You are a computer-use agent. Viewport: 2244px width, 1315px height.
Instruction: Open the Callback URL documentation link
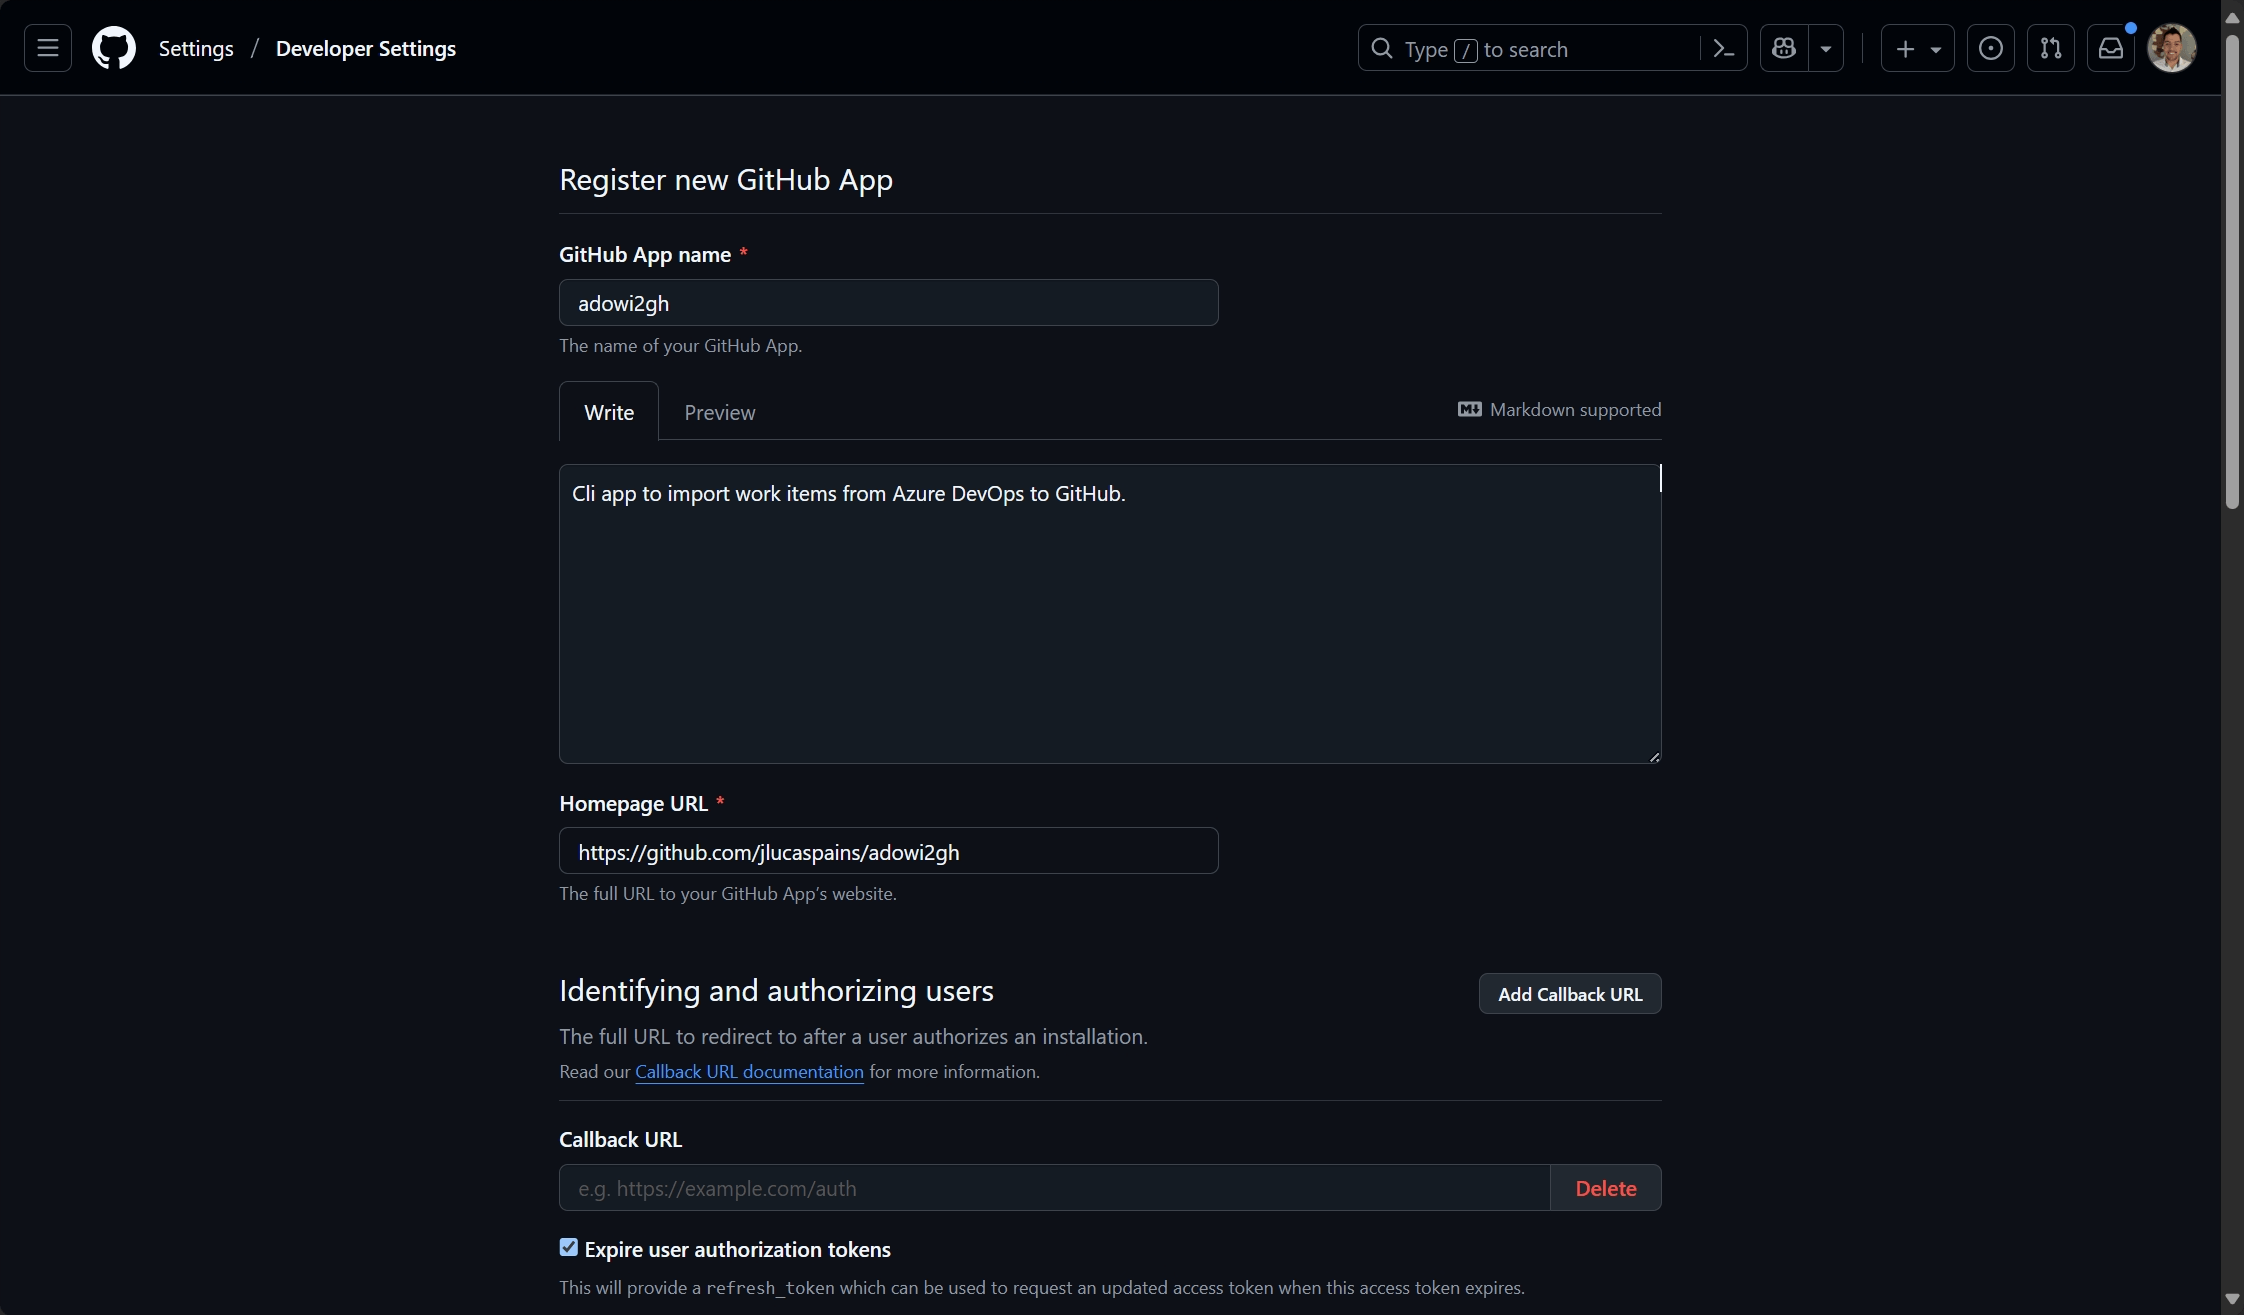click(749, 1071)
